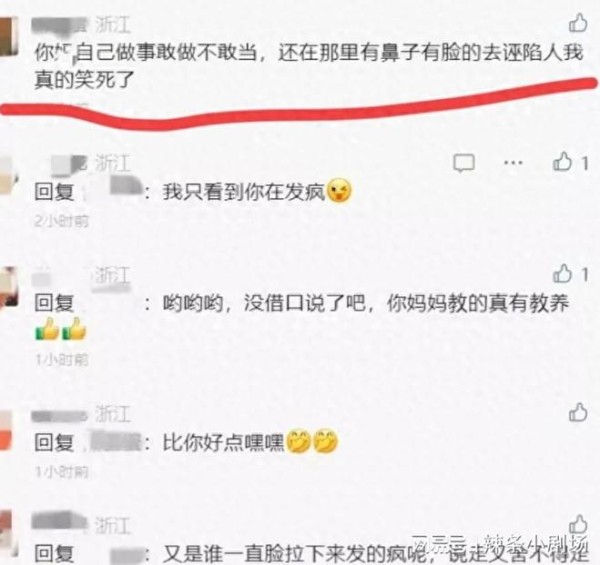600x565 pixels.
Task: Like the comment 哟哟哟，没借口说了吧
Action: [x=562, y=274]
